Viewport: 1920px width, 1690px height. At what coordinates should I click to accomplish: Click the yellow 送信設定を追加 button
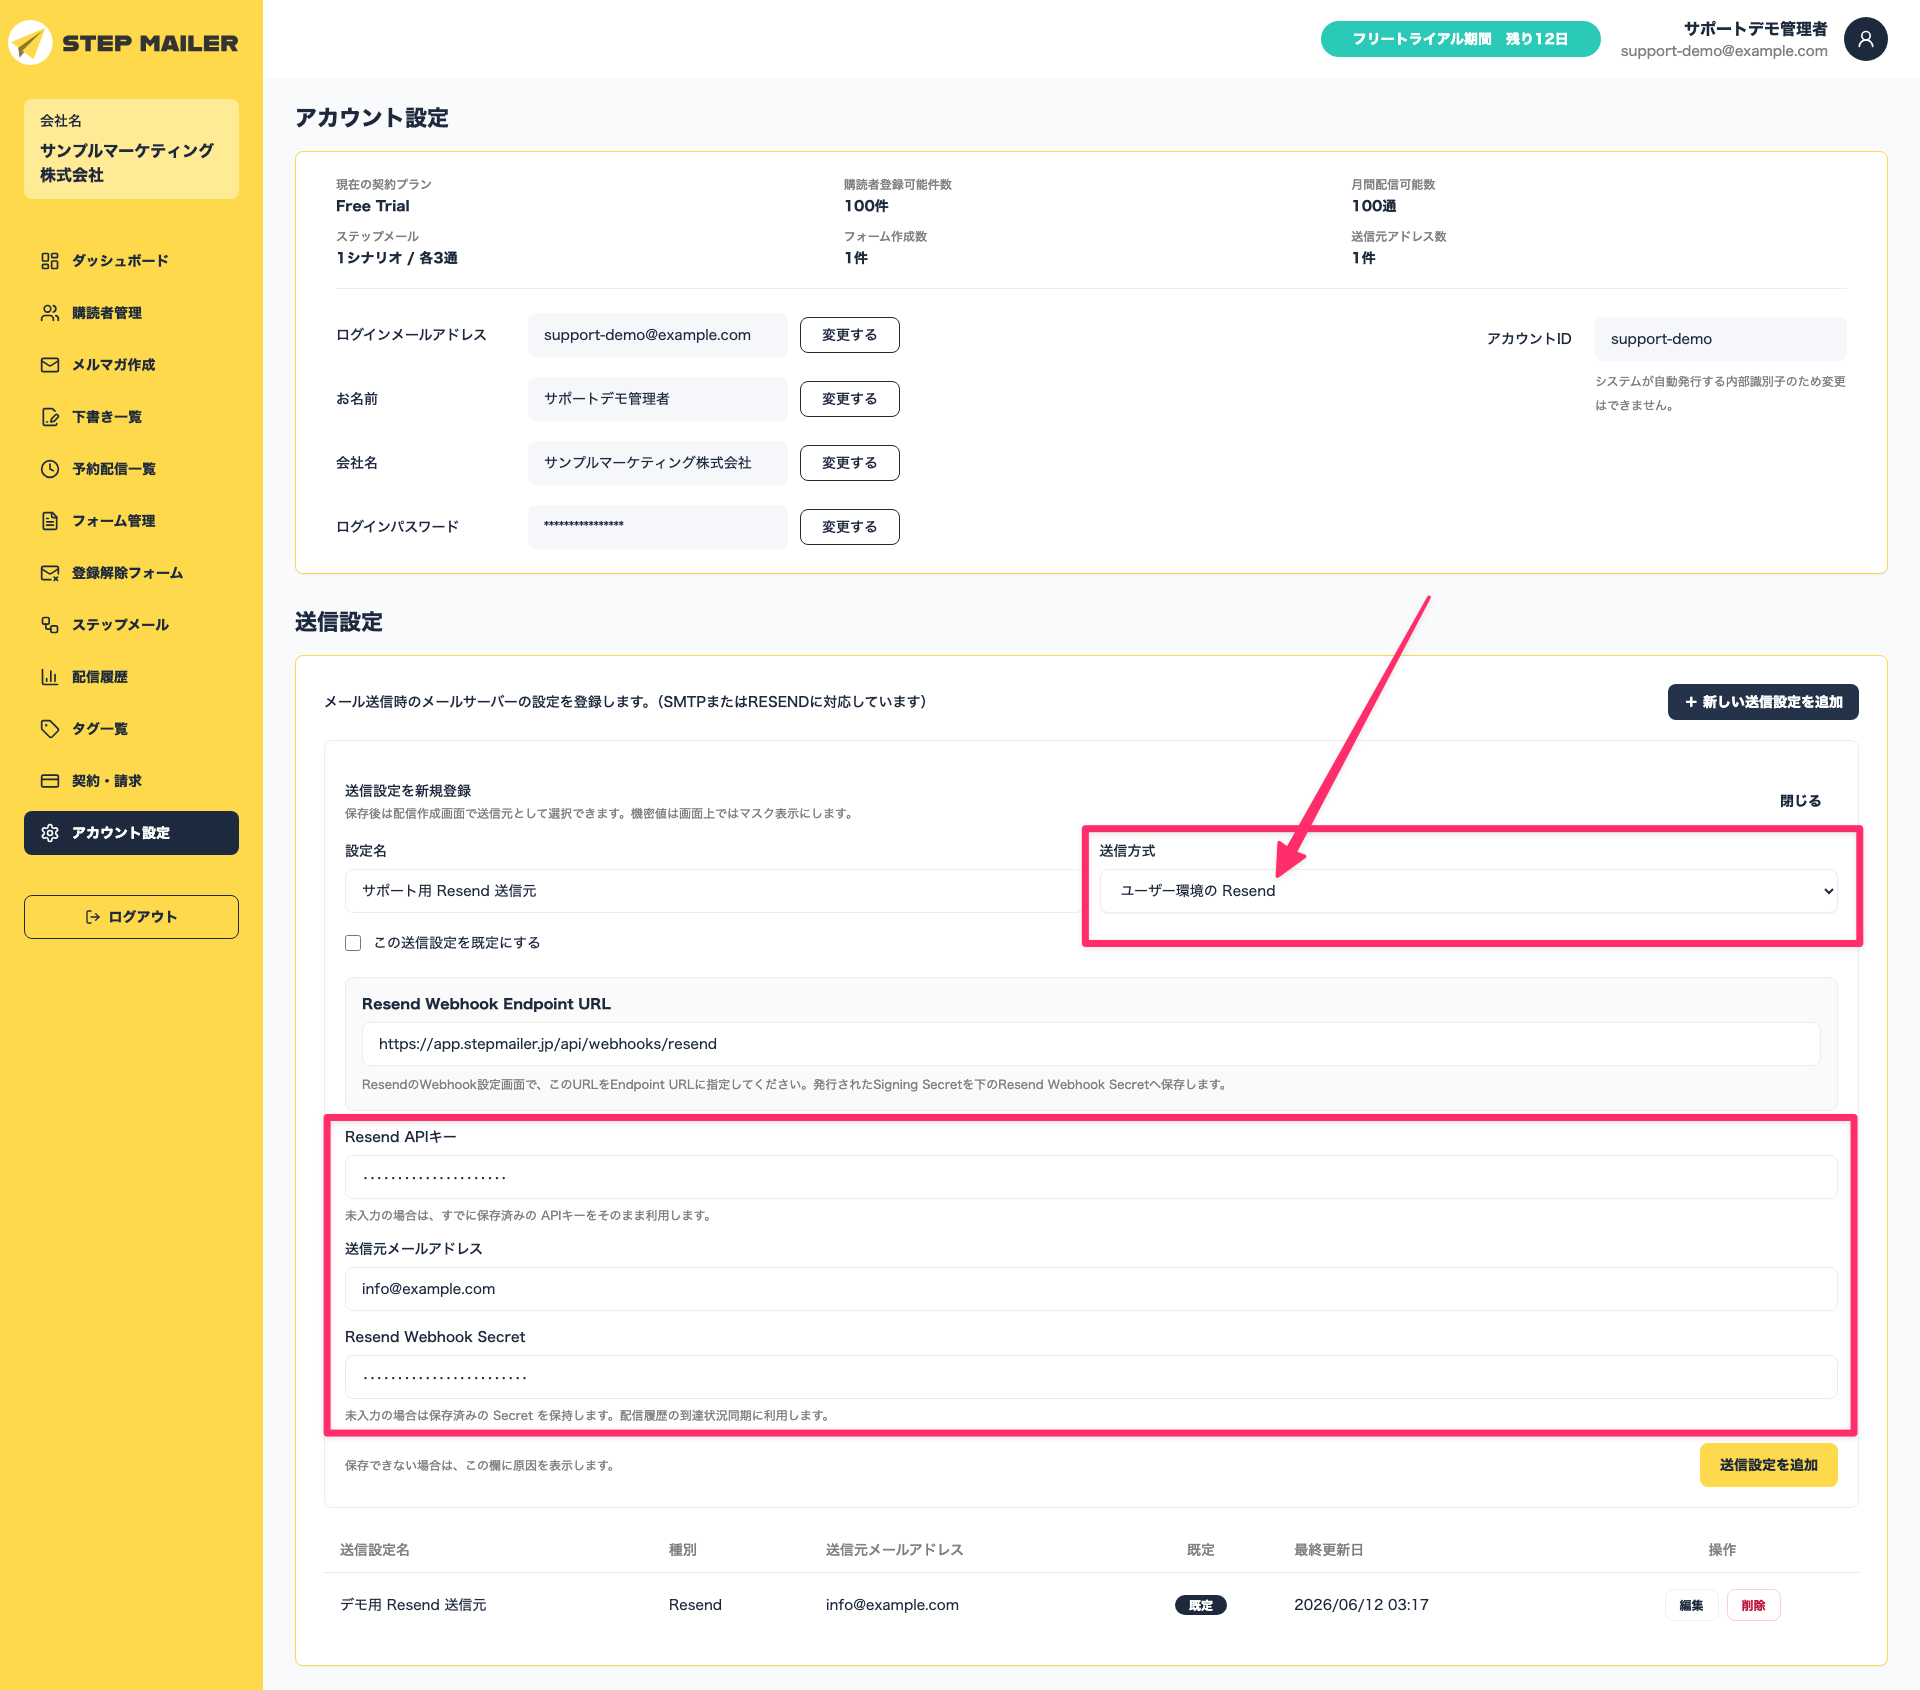tap(1768, 1465)
